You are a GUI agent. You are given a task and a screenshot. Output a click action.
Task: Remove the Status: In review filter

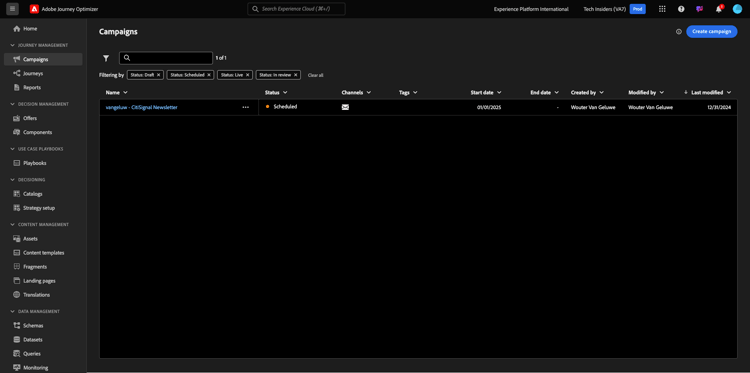296,75
